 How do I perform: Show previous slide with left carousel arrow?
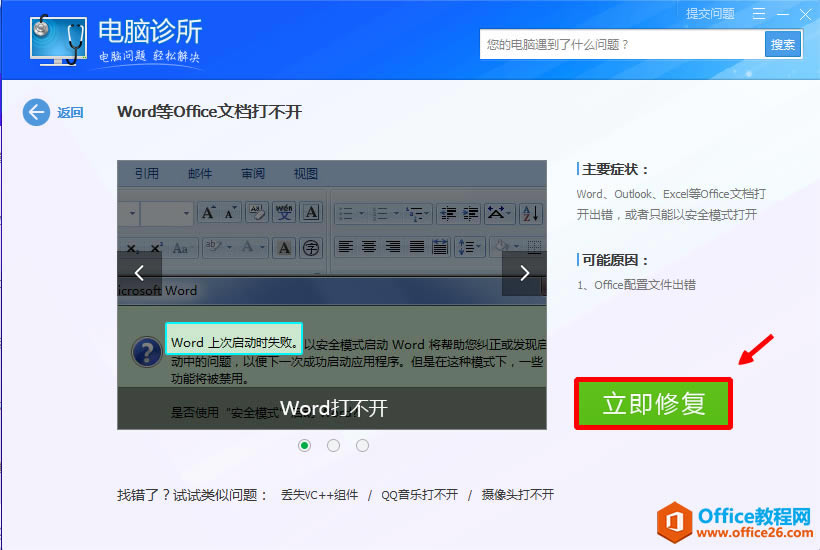140,273
